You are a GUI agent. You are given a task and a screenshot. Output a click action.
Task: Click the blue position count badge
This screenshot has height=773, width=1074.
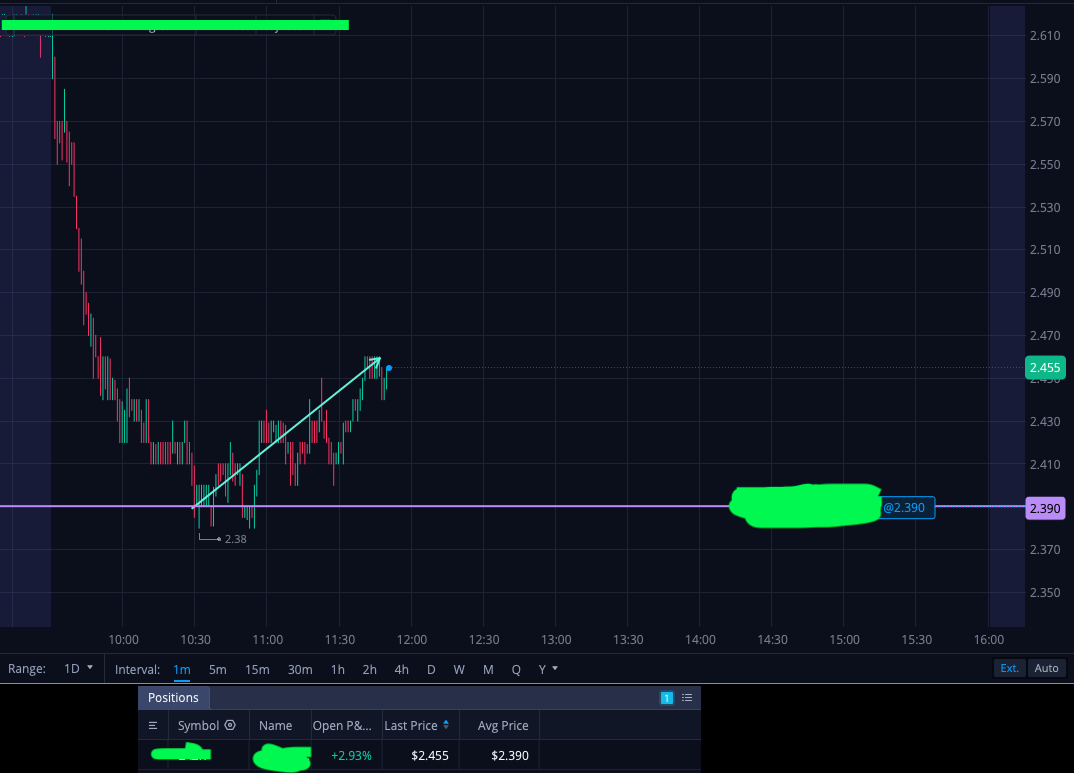pos(666,698)
